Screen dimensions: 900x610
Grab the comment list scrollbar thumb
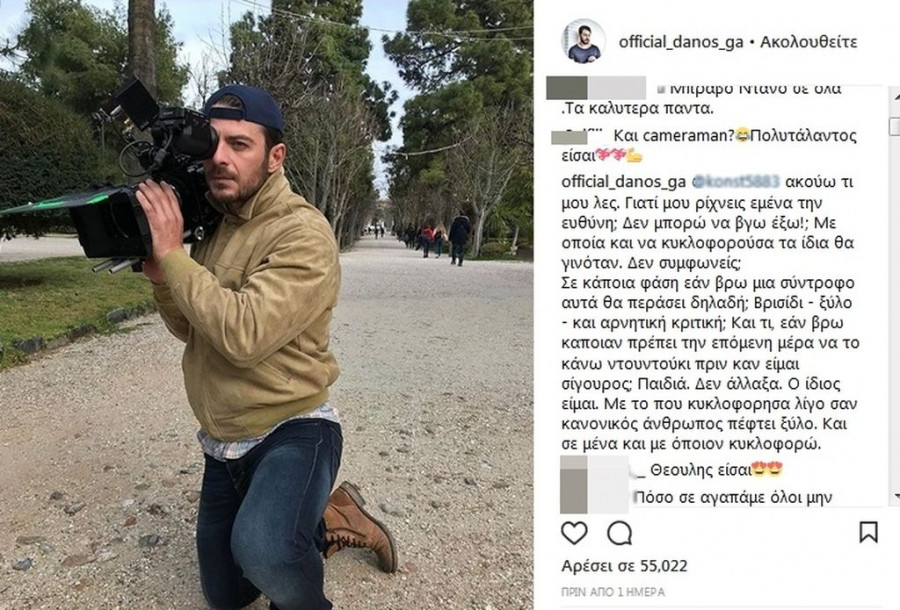(894, 127)
